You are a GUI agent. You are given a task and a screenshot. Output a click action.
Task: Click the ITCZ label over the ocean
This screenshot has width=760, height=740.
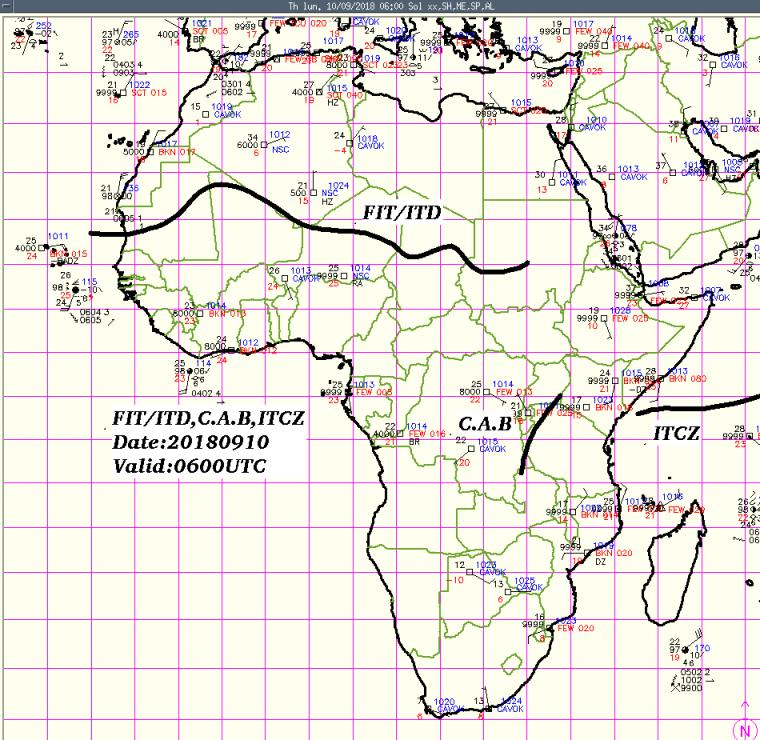click(x=676, y=433)
